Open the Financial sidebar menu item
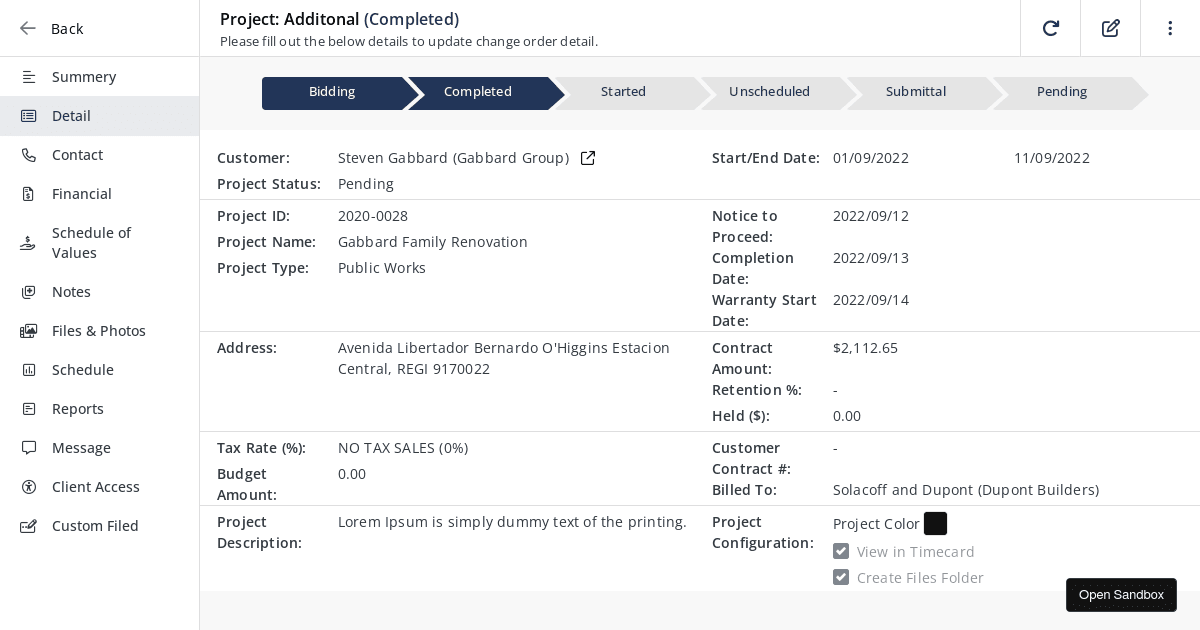This screenshot has width=1200, height=630. pos(82,194)
